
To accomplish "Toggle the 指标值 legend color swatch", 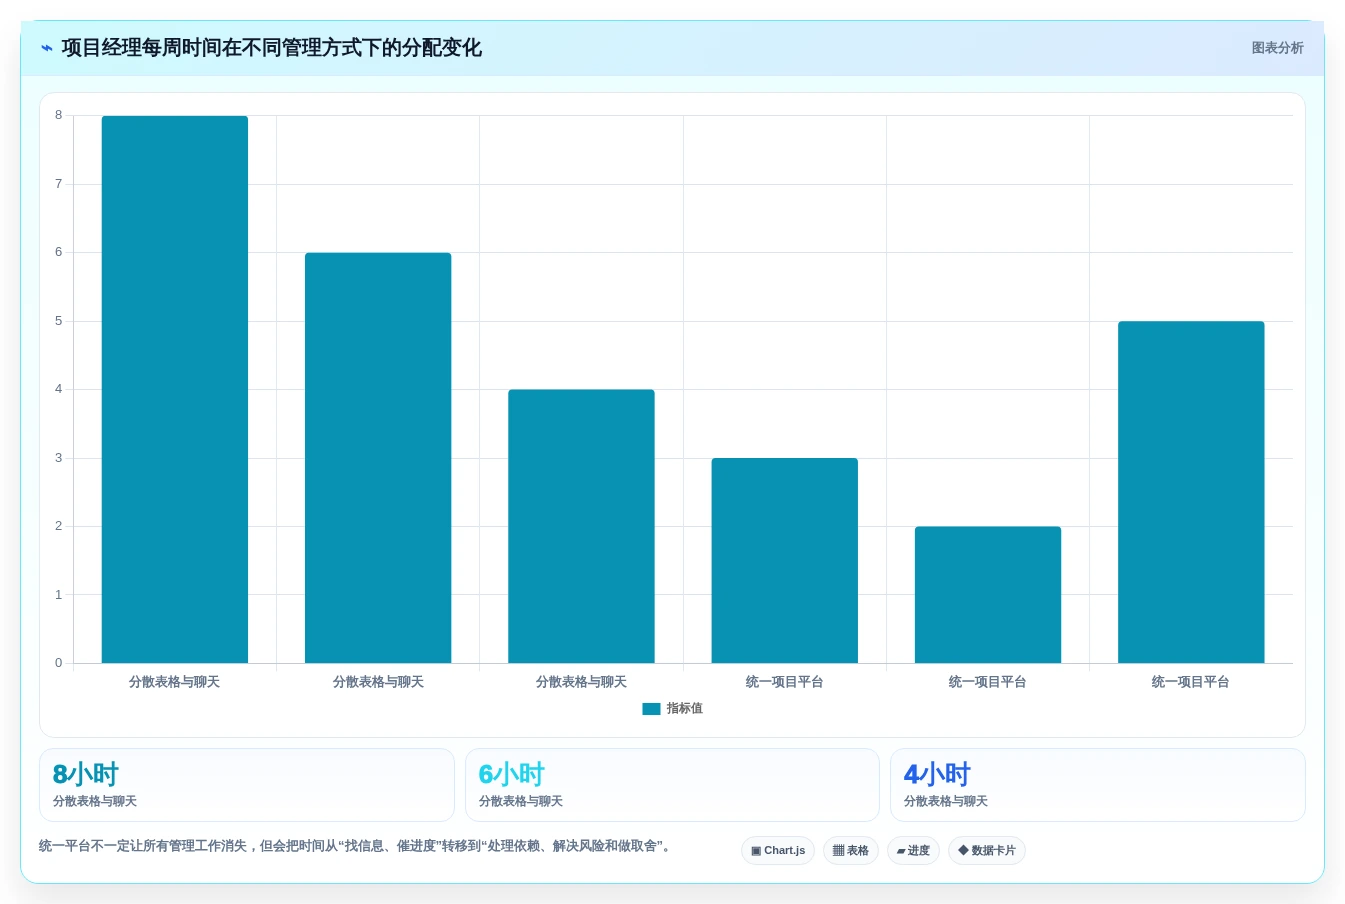I will (x=651, y=709).
